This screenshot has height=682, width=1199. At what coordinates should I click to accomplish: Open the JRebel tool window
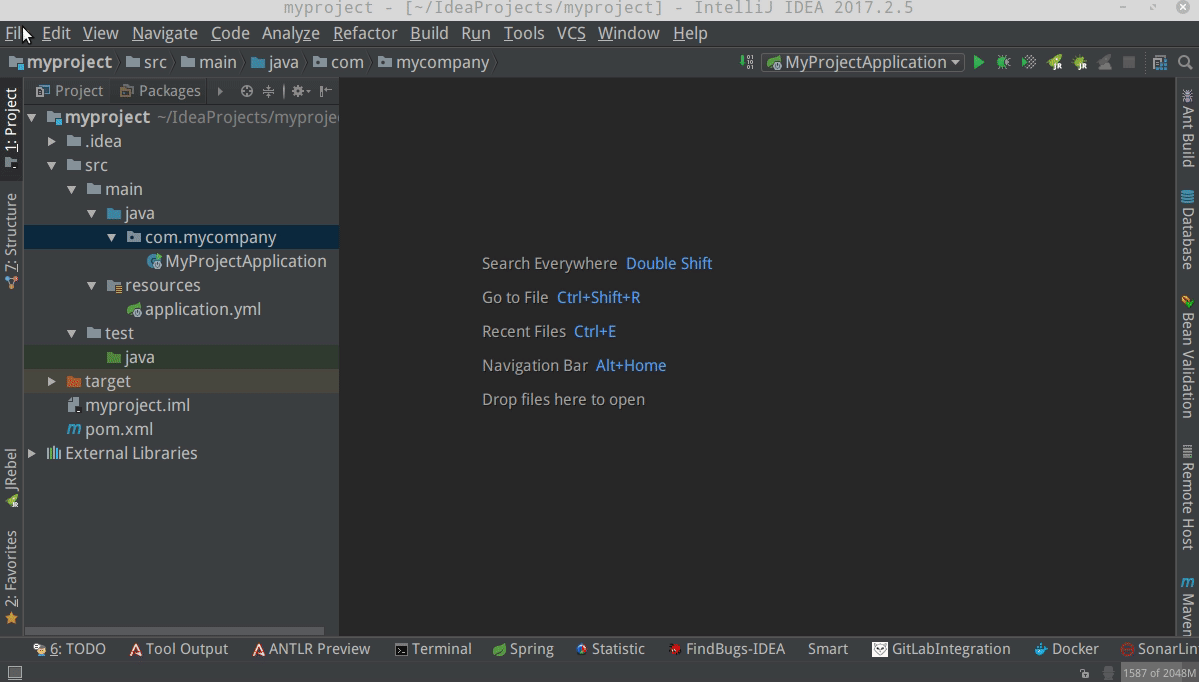[11, 478]
